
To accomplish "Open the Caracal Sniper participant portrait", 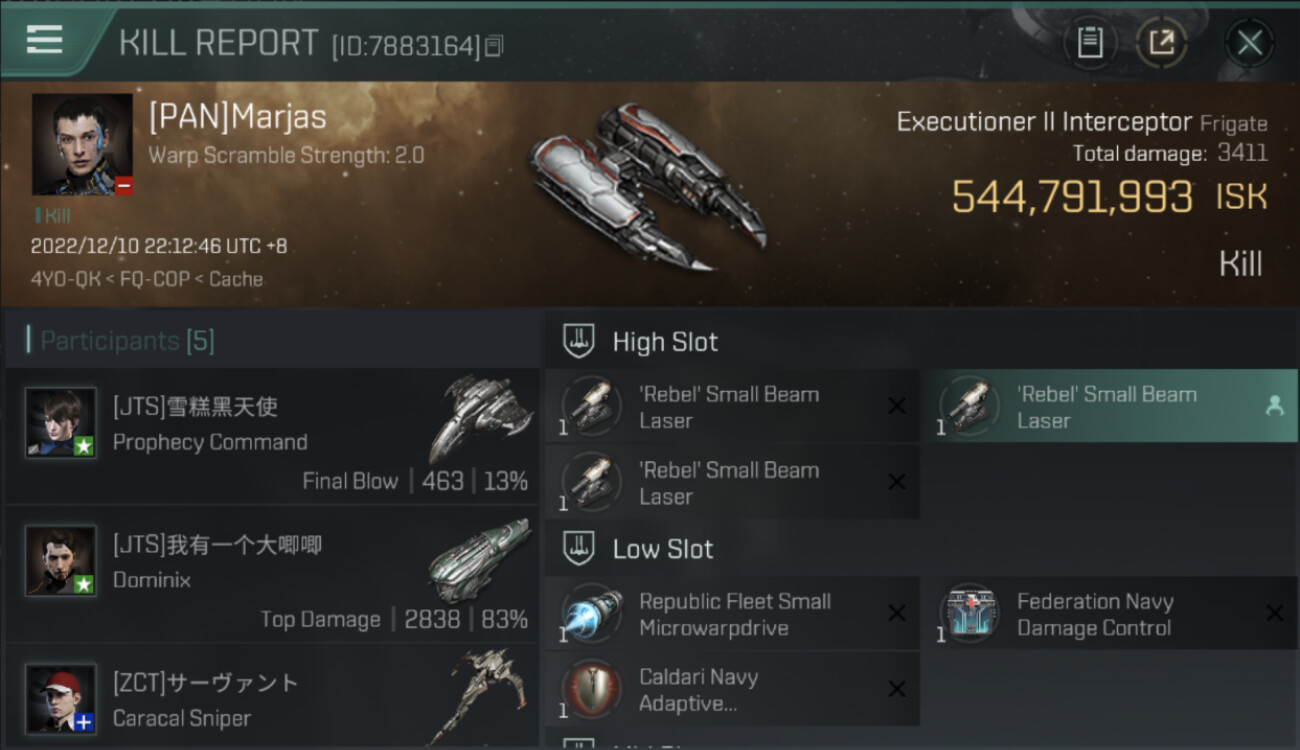I will [61, 698].
